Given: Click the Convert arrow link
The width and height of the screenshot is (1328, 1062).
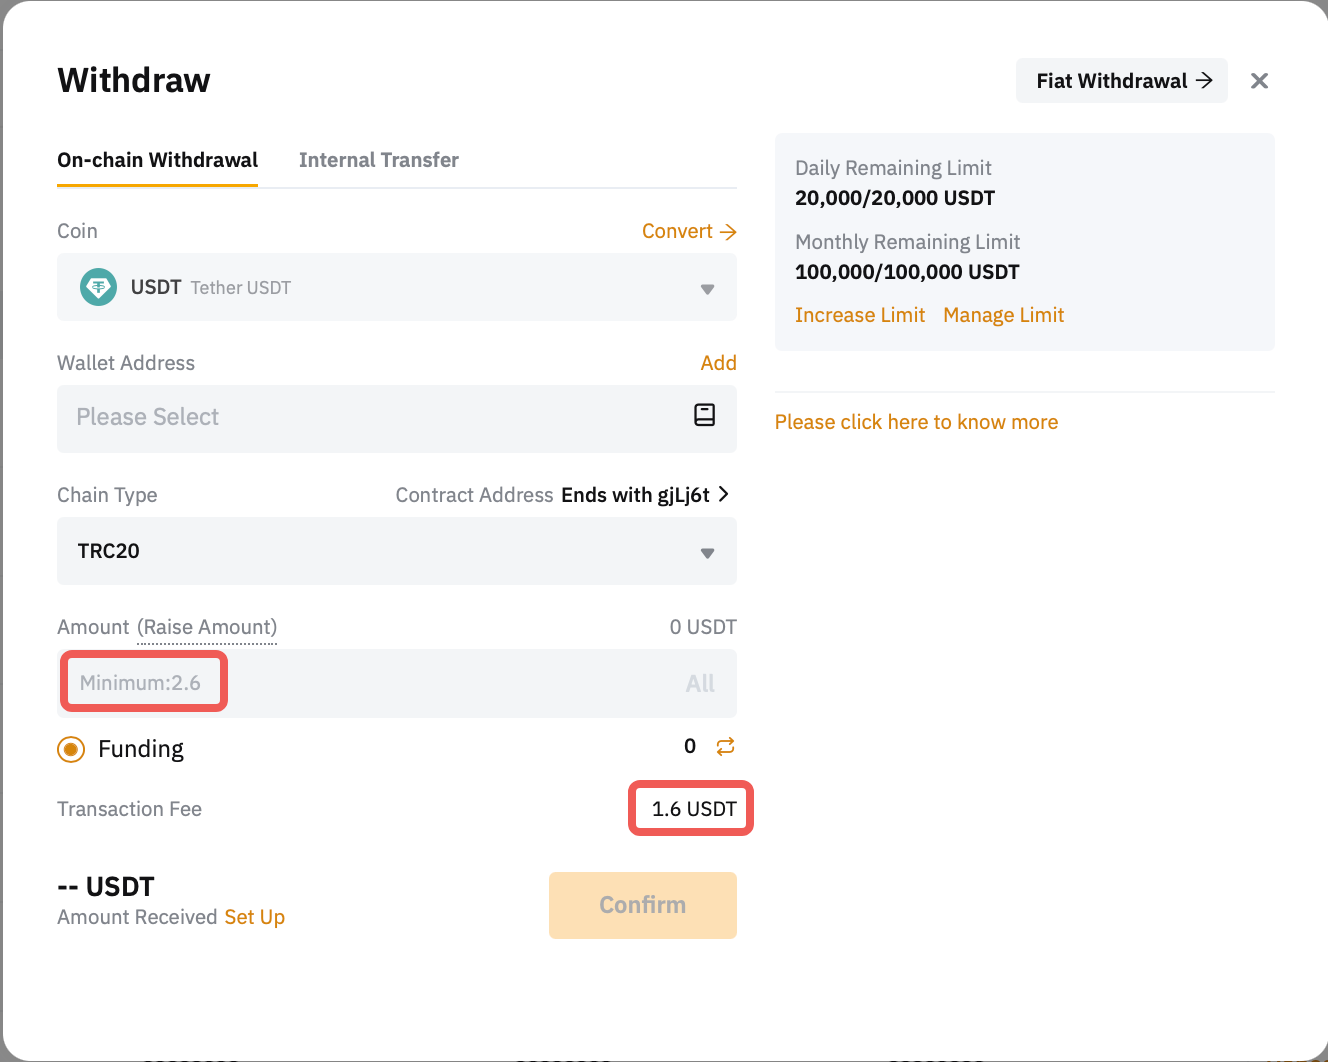Looking at the screenshot, I should point(689,231).
